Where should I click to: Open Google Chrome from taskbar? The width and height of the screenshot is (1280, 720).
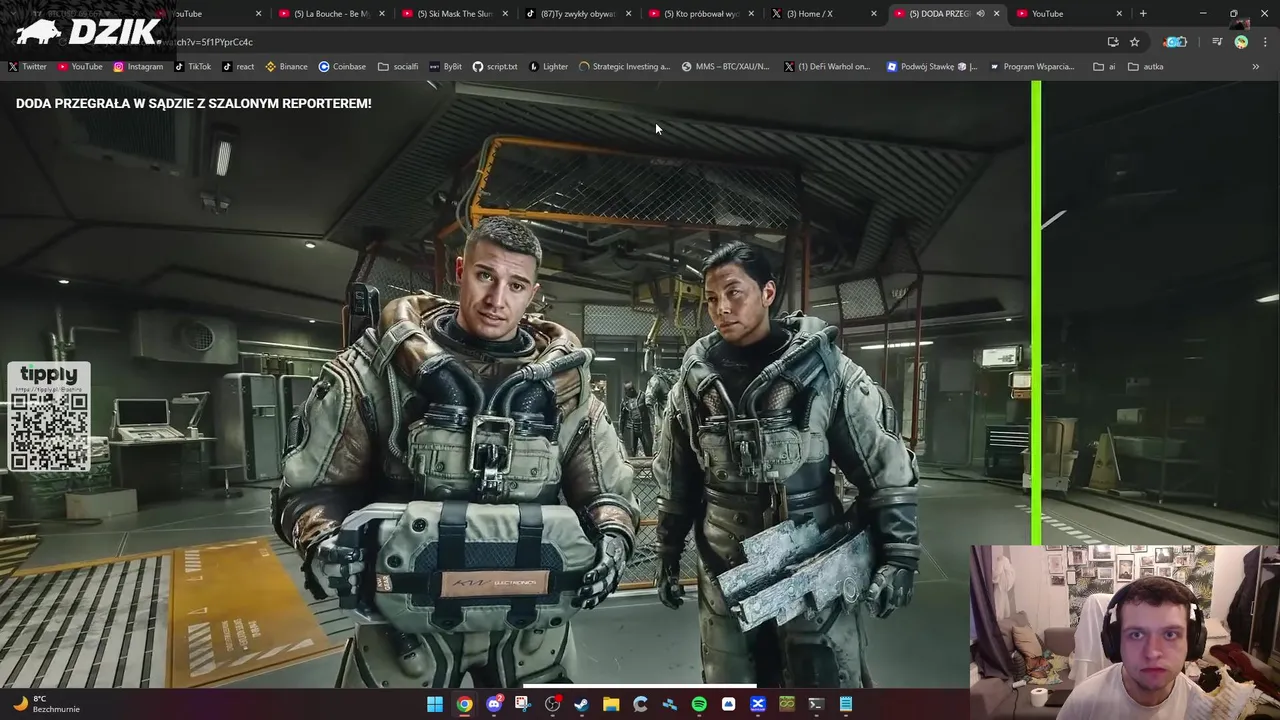(465, 704)
